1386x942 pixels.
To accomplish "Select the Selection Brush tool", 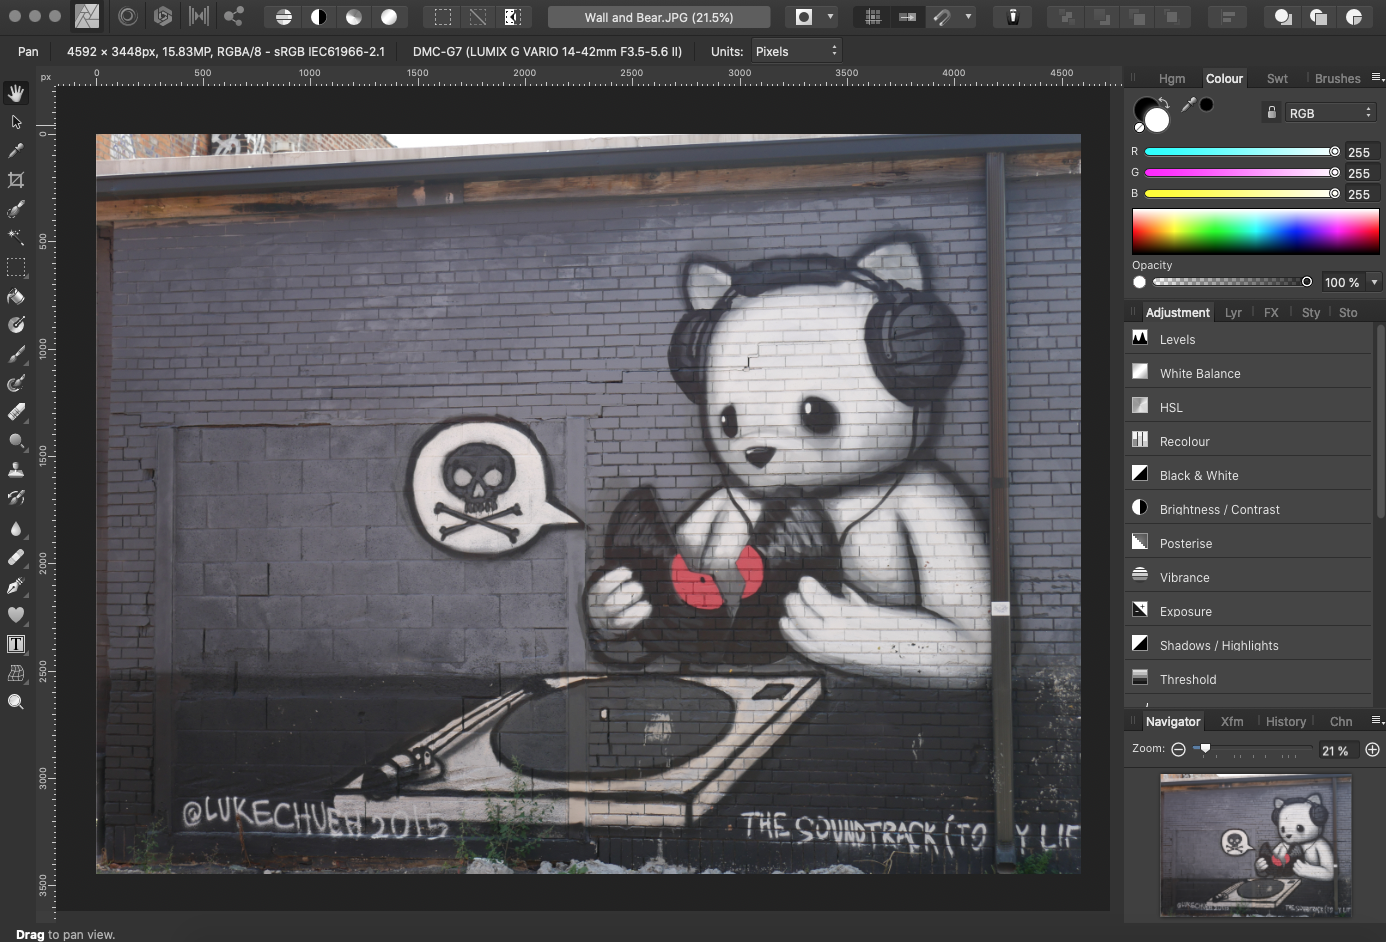I will tap(16, 209).
